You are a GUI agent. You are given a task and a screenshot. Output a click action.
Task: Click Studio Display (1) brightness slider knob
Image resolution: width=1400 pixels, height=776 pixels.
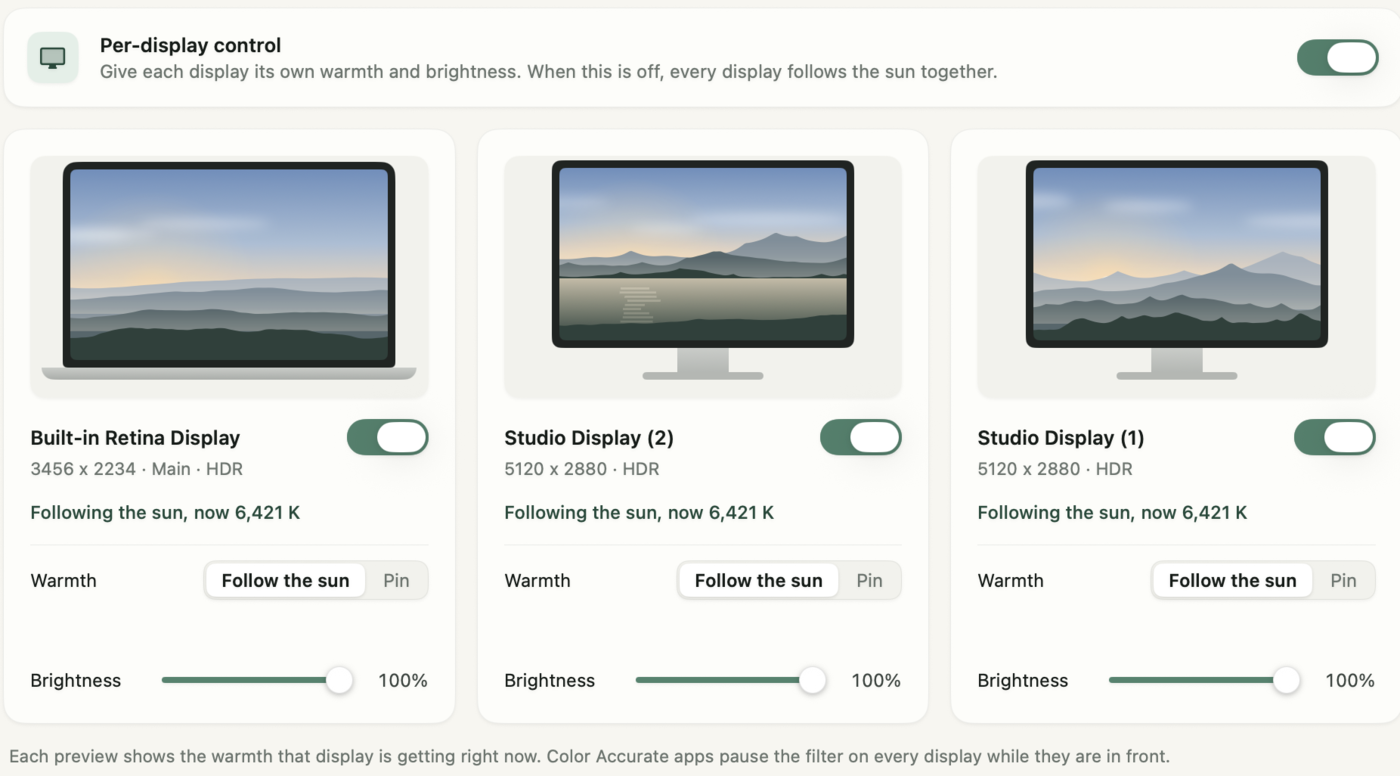coord(1286,680)
